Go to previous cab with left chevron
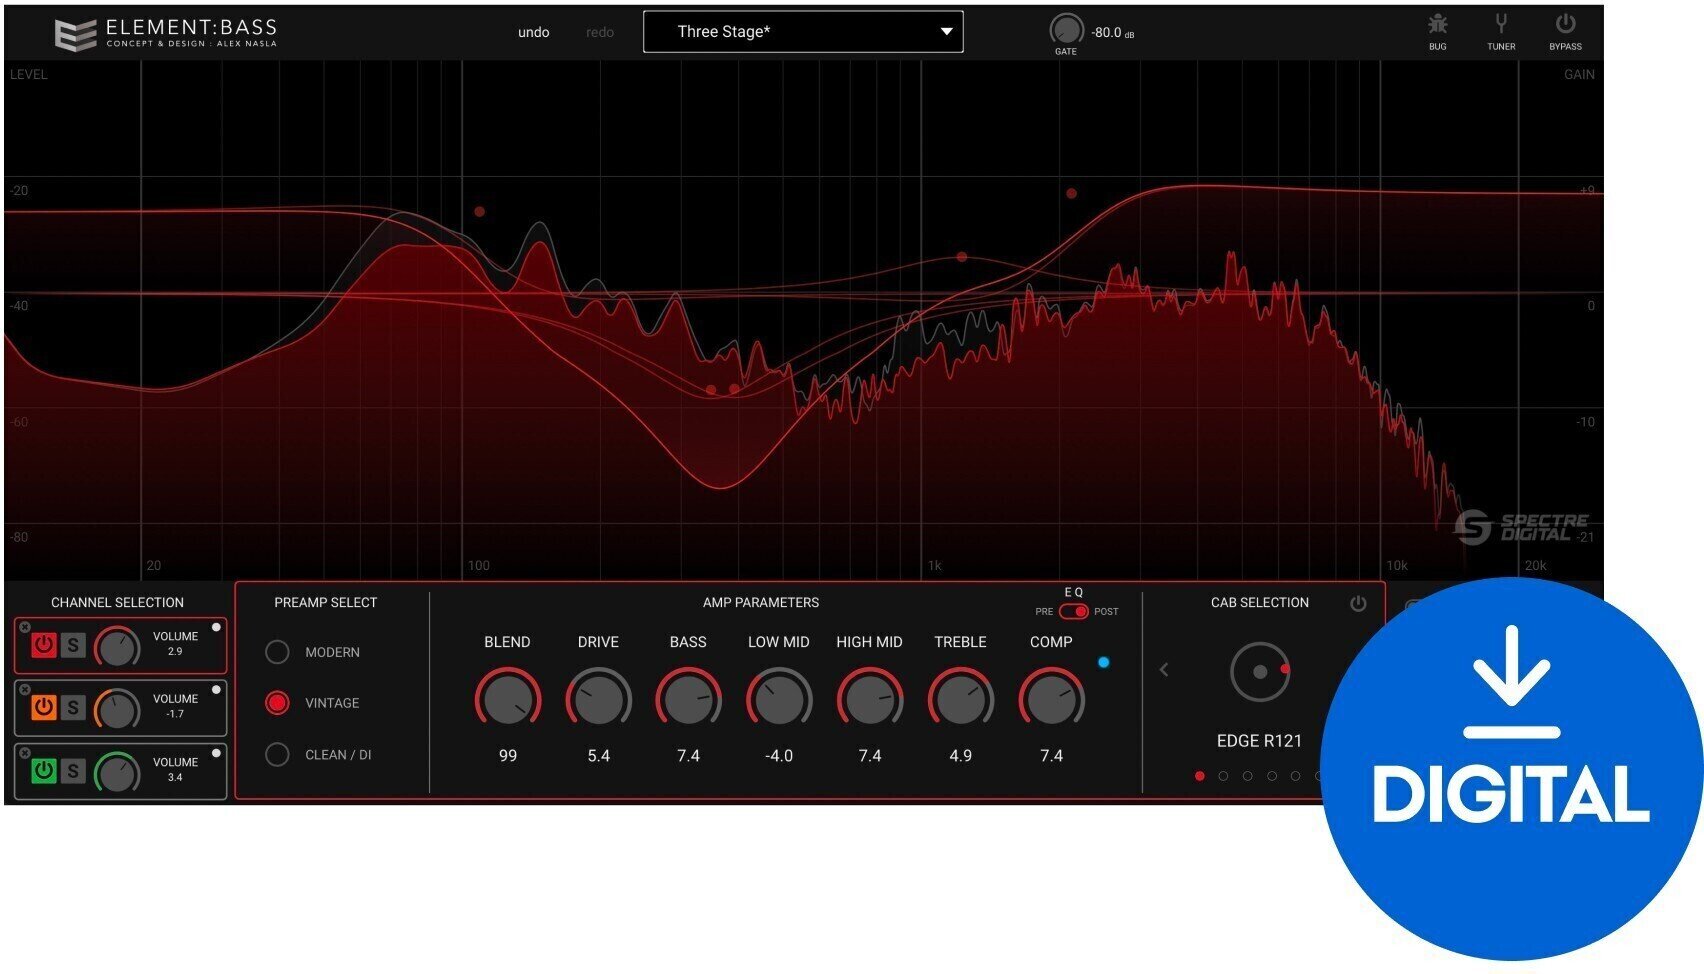The height and width of the screenshot is (974, 1704). pos(1163,669)
